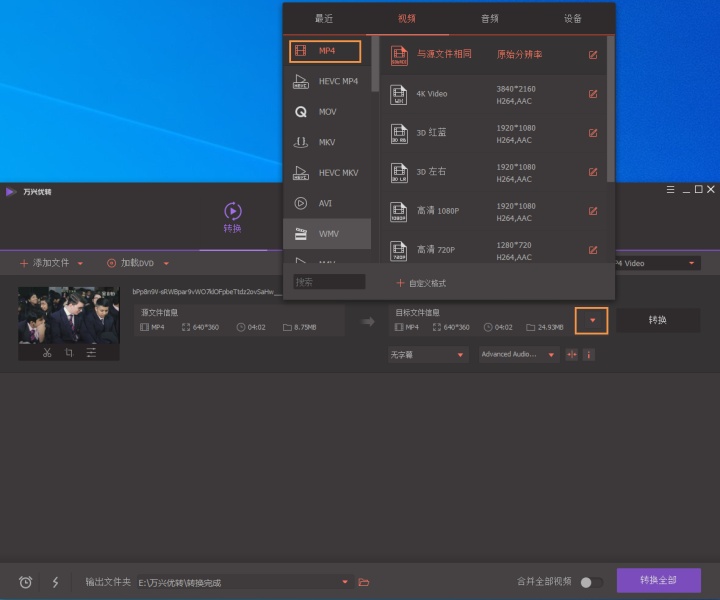720x600 pixels.
Task: Choose WMV format
Action: [327, 234]
